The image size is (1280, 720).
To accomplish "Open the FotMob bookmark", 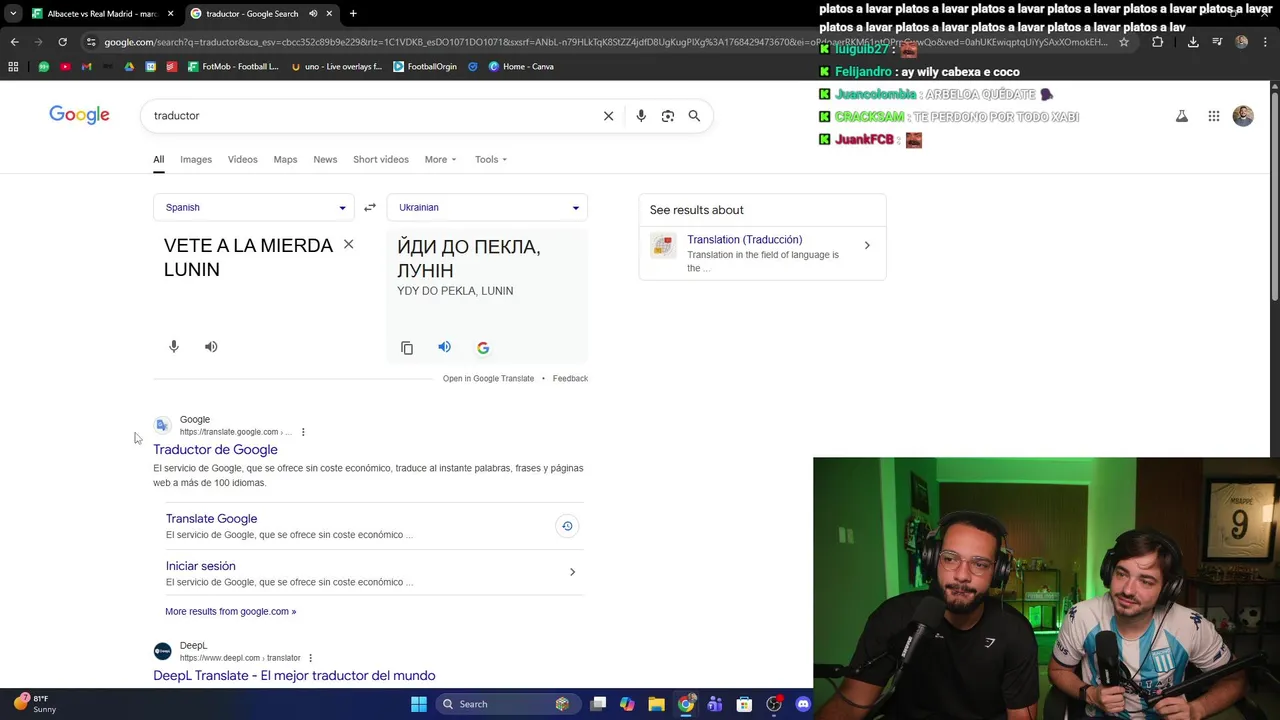I will tap(232, 67).
